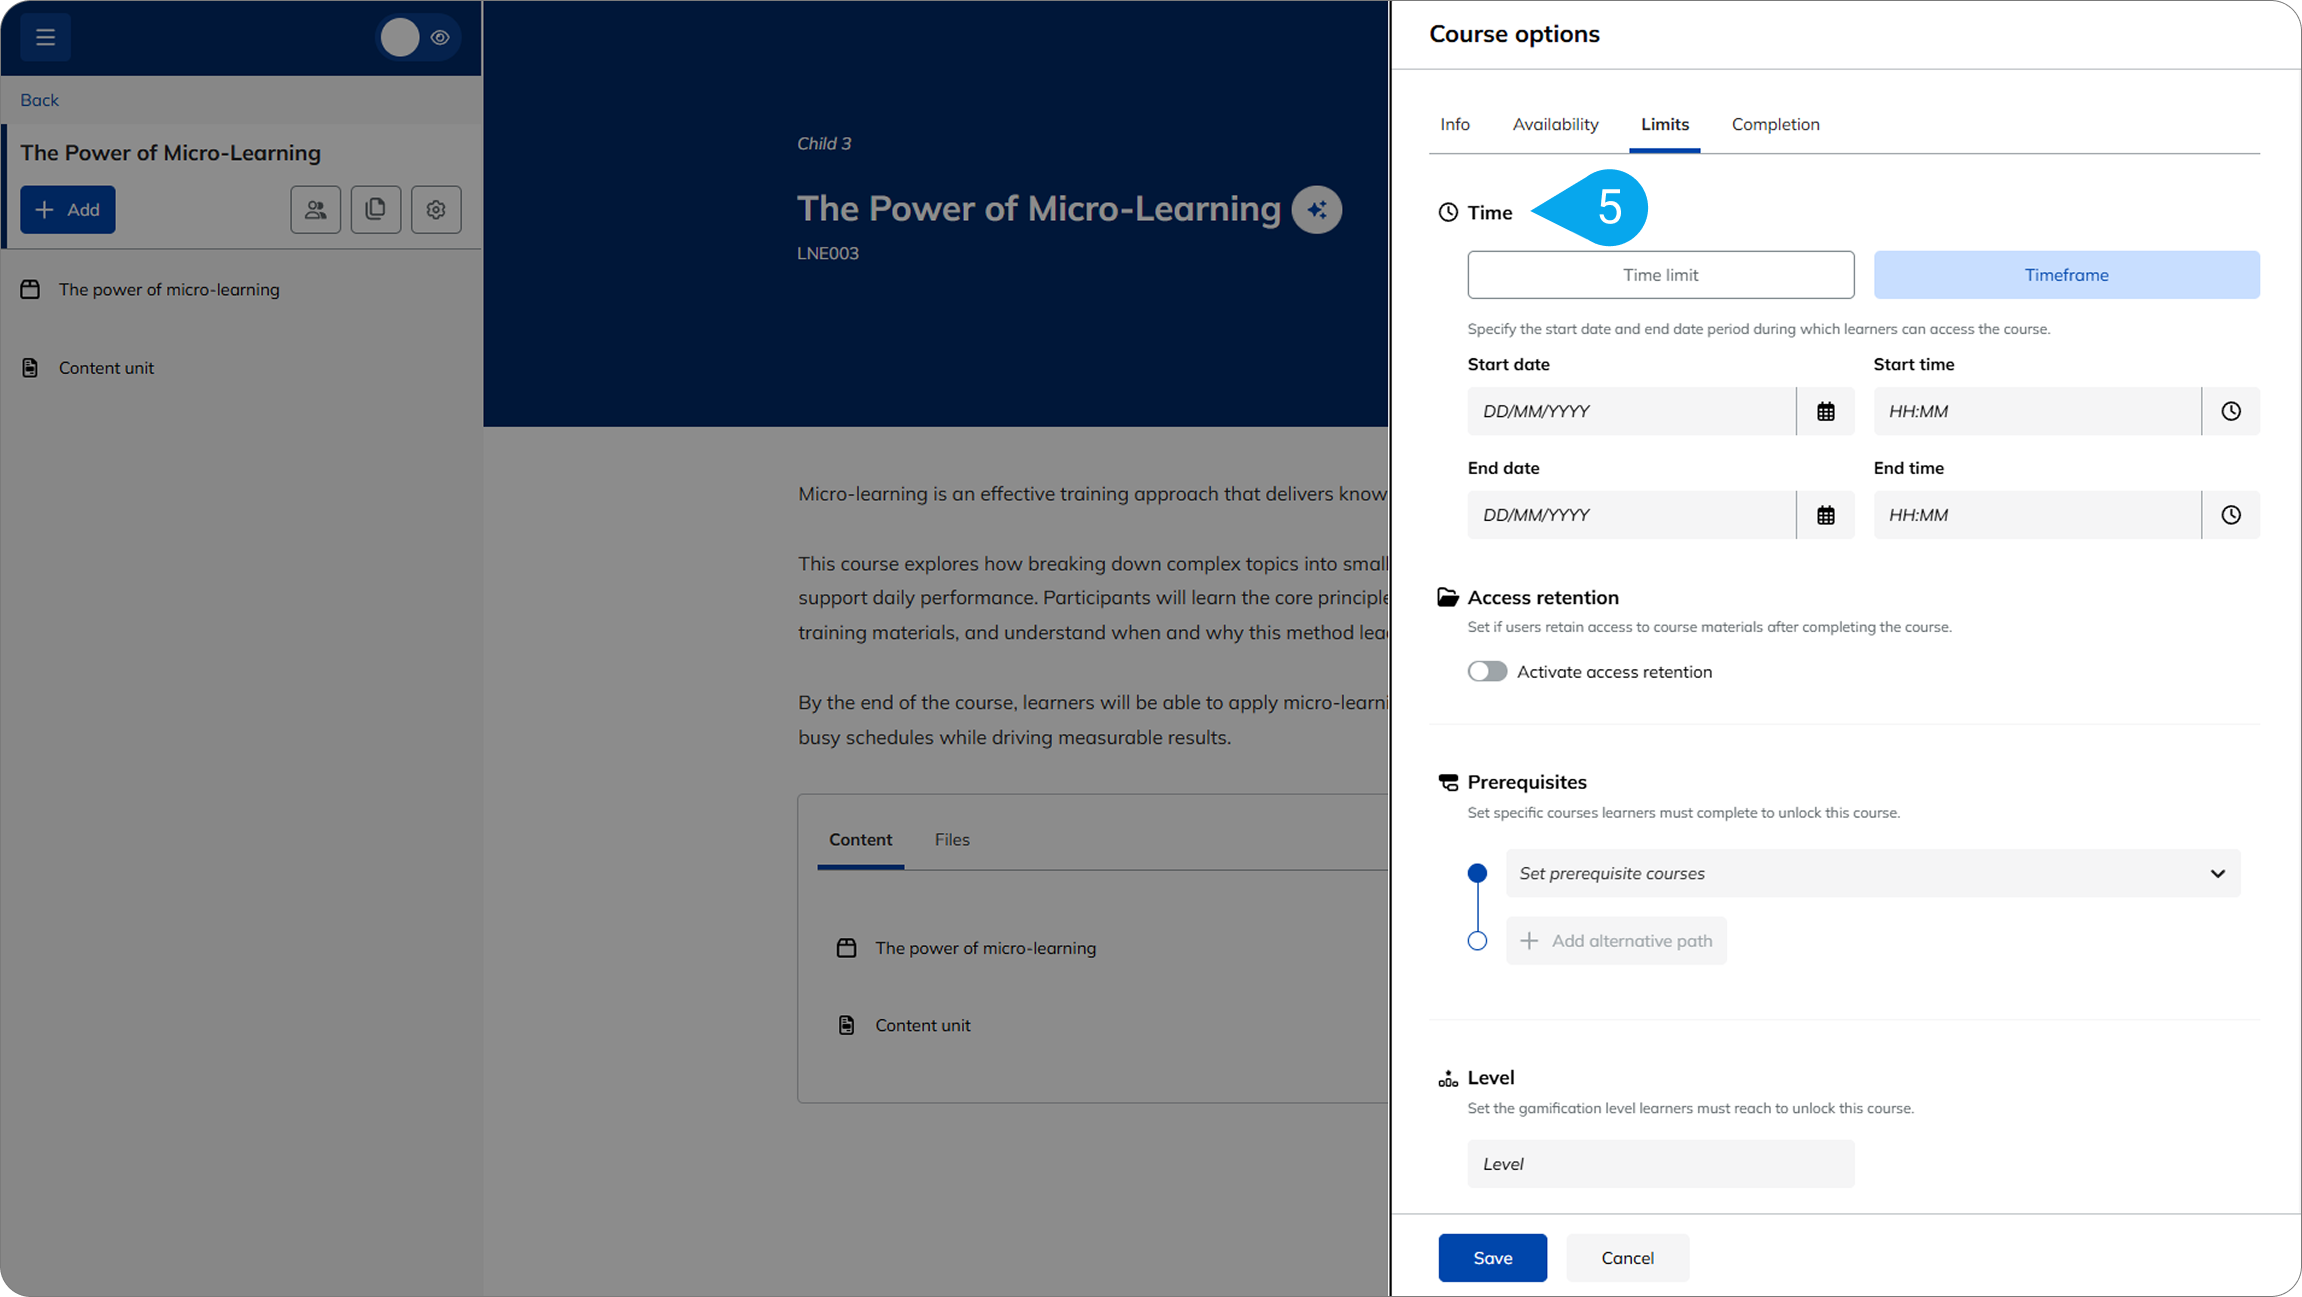
Task: Open End date calendar picker
Action: point(1825,515)
